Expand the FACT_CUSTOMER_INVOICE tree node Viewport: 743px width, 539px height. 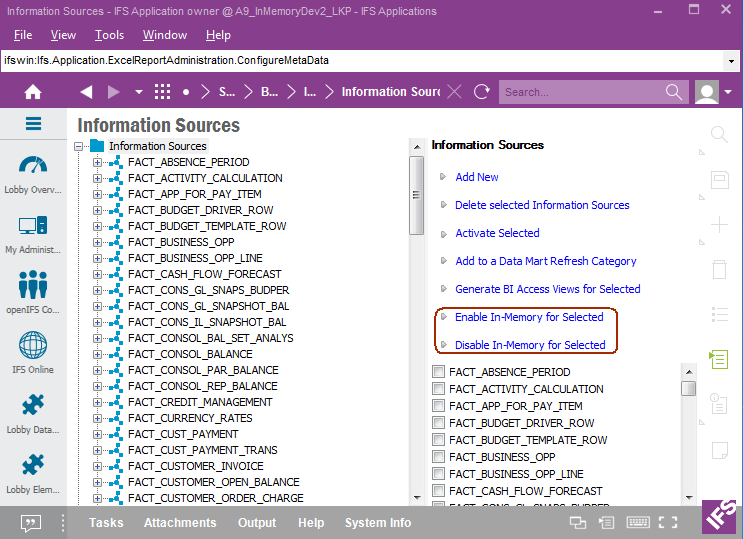coord(97,466)
